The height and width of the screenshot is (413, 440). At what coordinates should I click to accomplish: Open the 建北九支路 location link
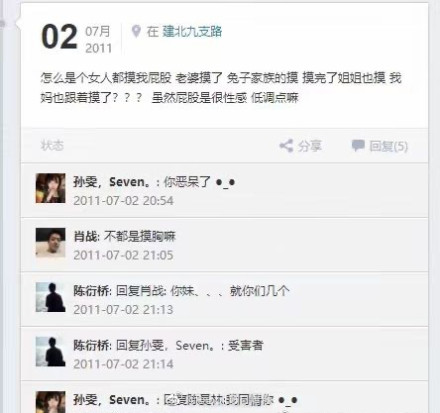(192, 31)
